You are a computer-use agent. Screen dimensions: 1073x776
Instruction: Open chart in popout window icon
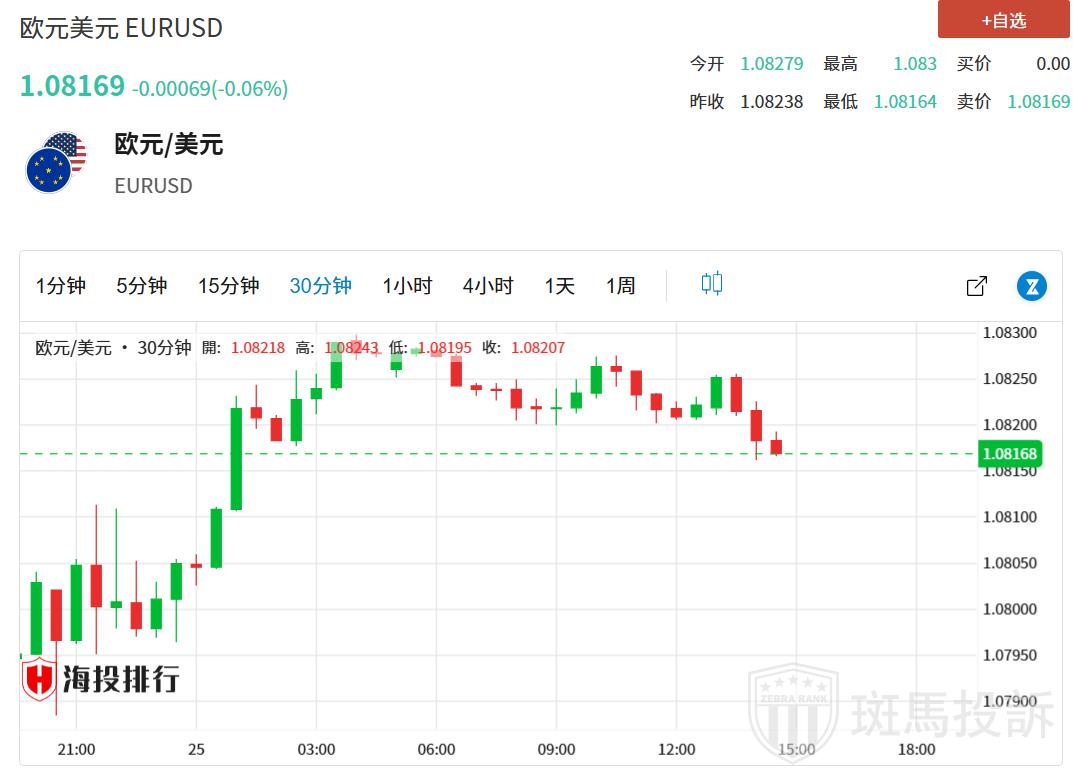[x=977, y=286]
